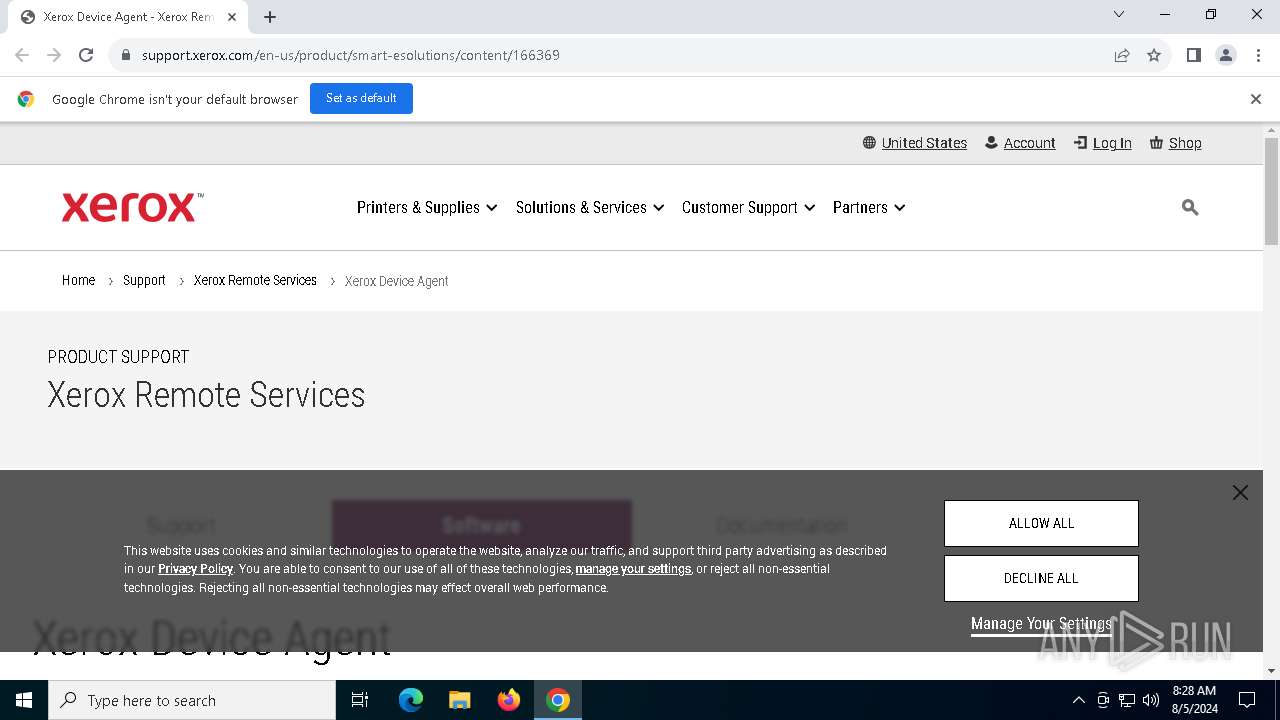Bookmark this page with star icon
The image size is (1280, 720).
click(x=1154, y=55)
